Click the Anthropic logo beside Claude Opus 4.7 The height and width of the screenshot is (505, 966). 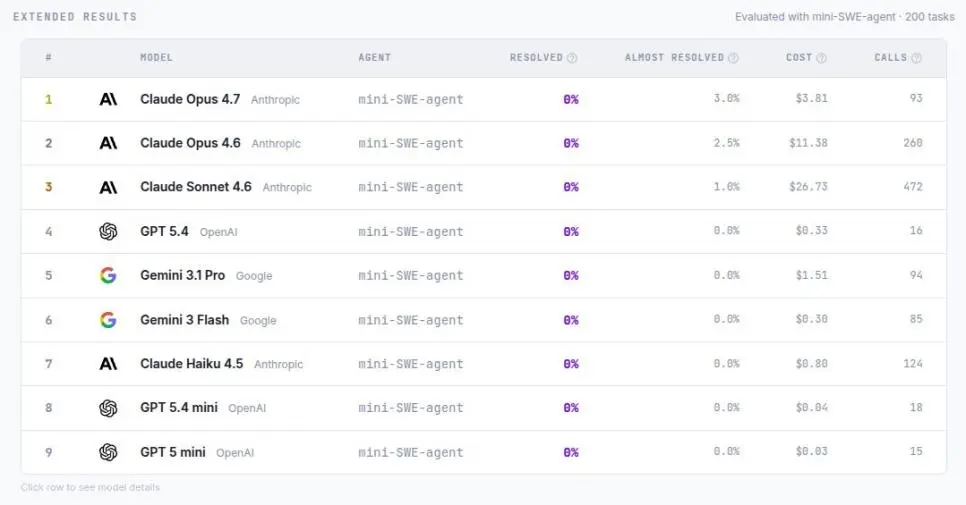click(x=108, y=99)
